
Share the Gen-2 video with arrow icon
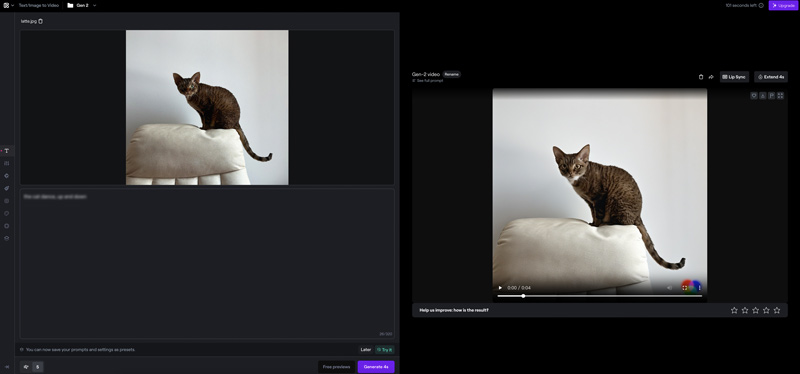point(711,77)
